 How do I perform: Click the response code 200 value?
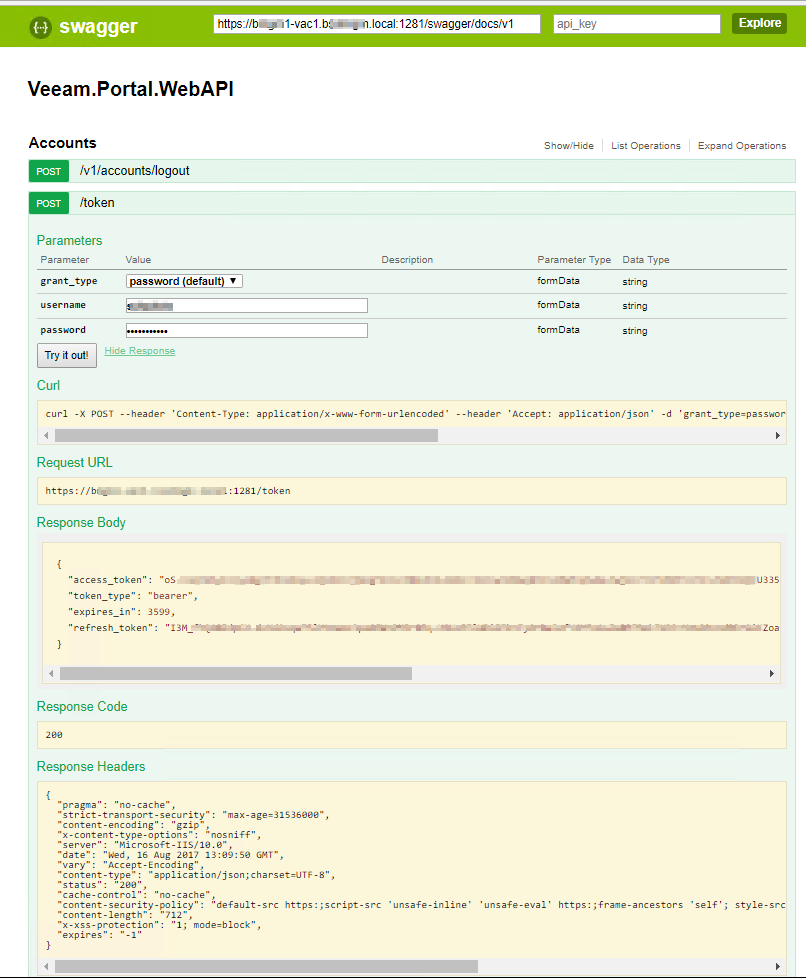click(54, 735)
